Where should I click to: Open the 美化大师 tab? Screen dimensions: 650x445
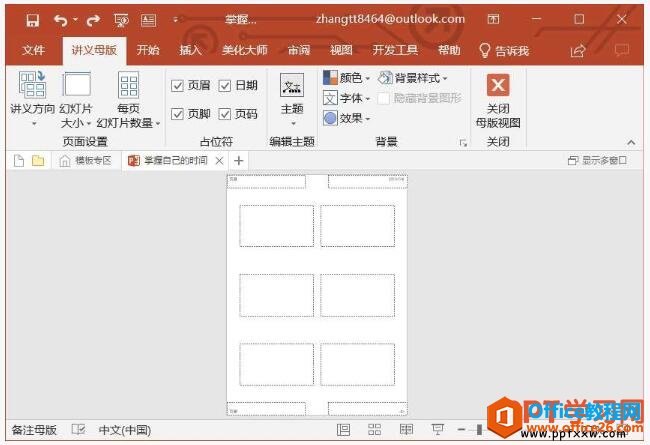tap(245, 50)
